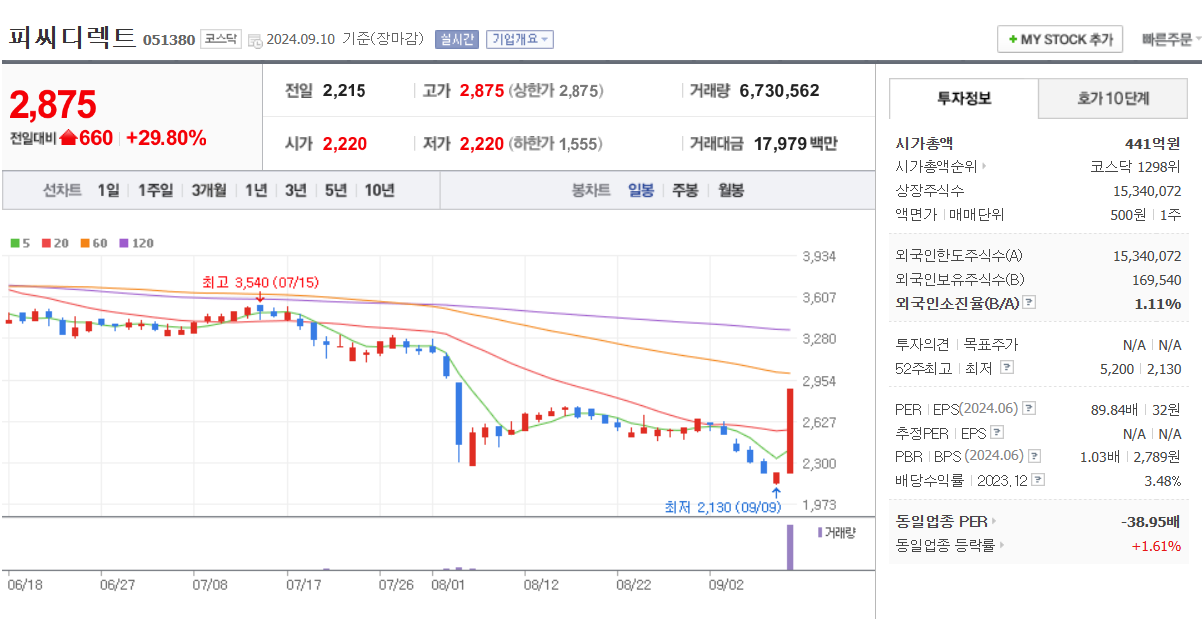Image resolution: width=1204 pixels, height=619 pixels.
Task: Click the purple 120-day moving average legend
Action: pos(137,242)
